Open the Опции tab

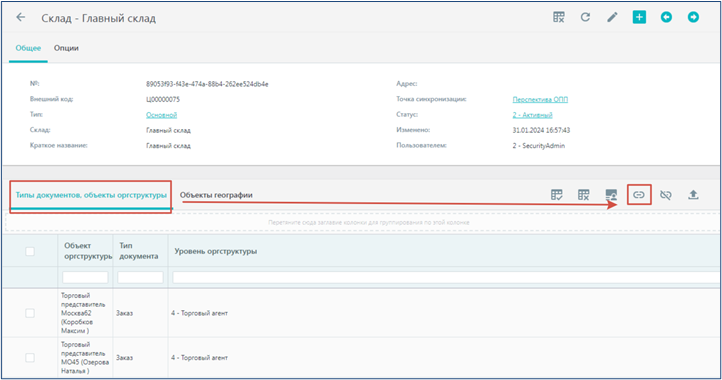pyautogui.click(x=66, y=48)
